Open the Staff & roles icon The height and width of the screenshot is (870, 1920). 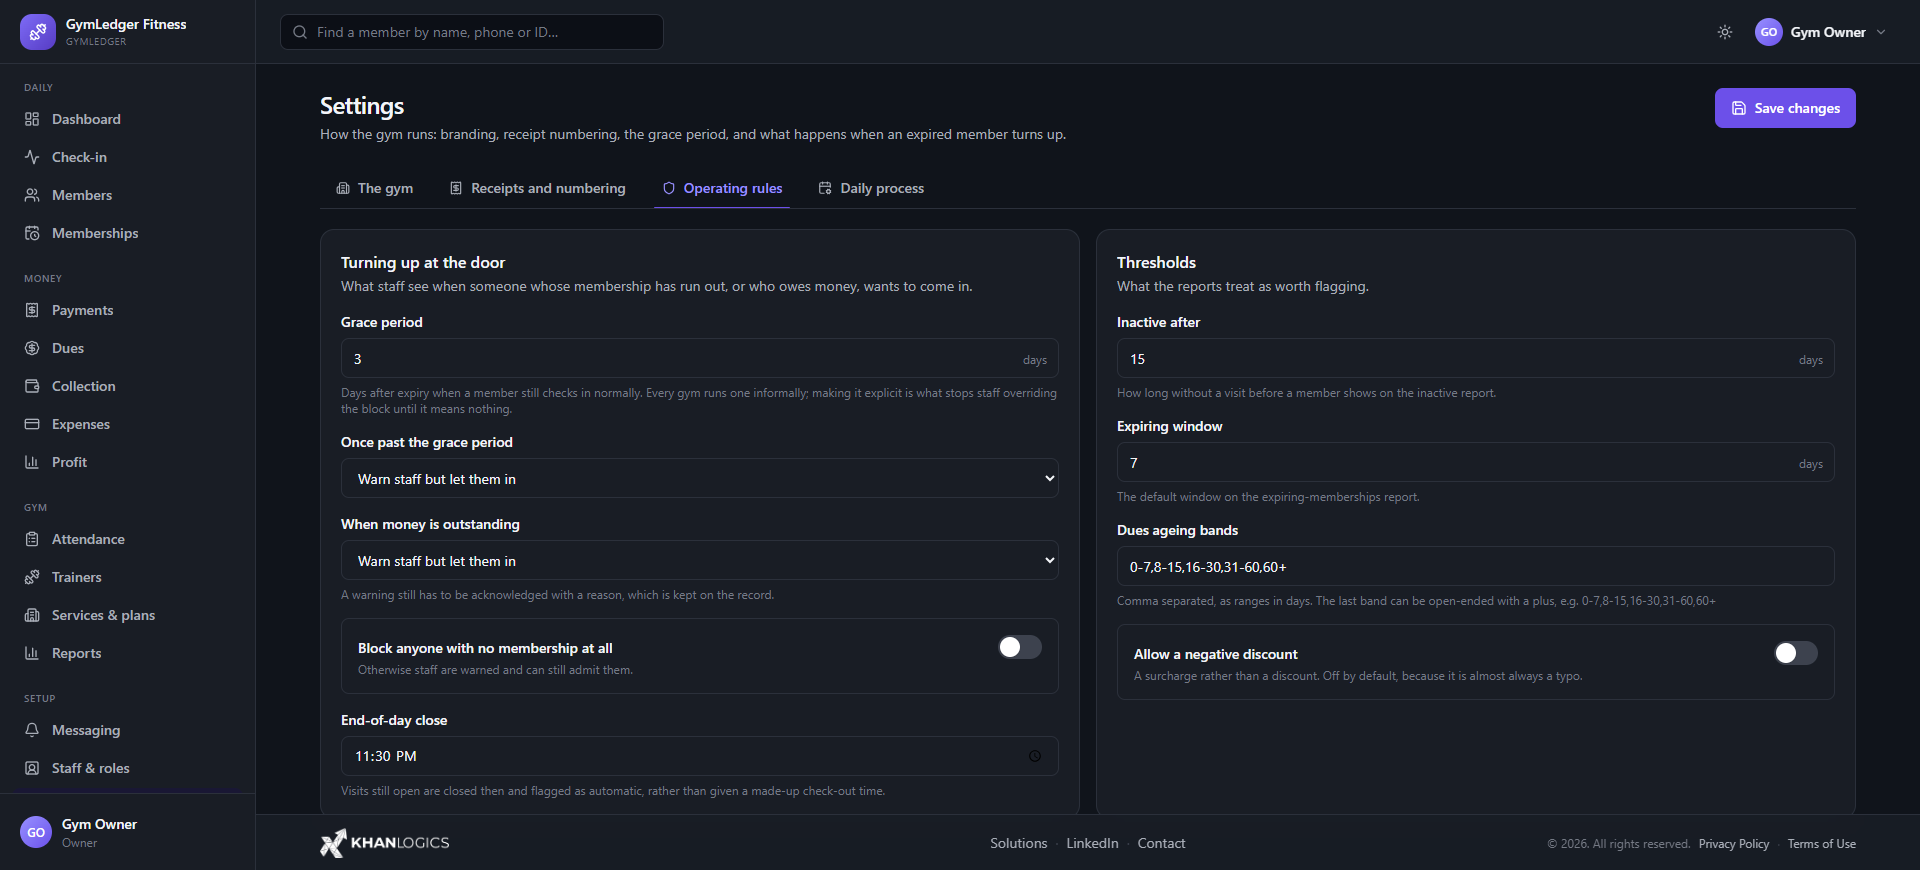click(32, 768)
